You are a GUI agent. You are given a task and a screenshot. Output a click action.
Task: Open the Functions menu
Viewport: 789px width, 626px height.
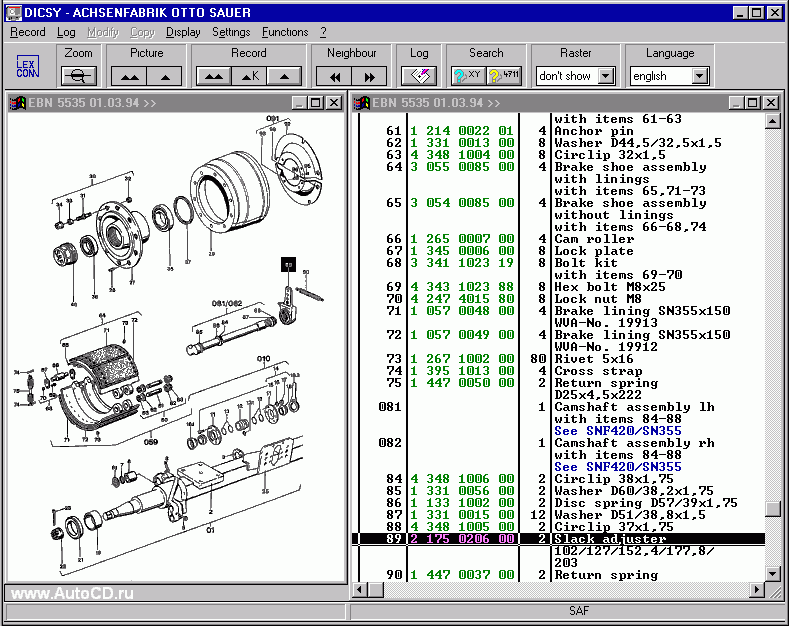click(x=285, y=32)
